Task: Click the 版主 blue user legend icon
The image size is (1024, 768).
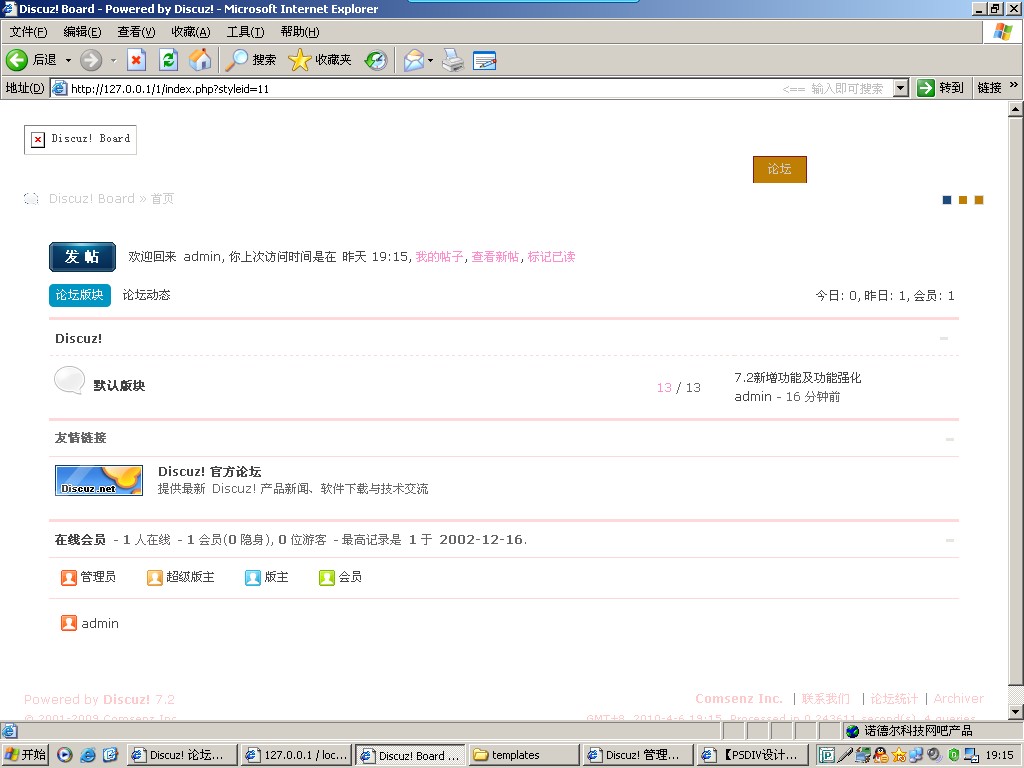Action: click(253, 577)
